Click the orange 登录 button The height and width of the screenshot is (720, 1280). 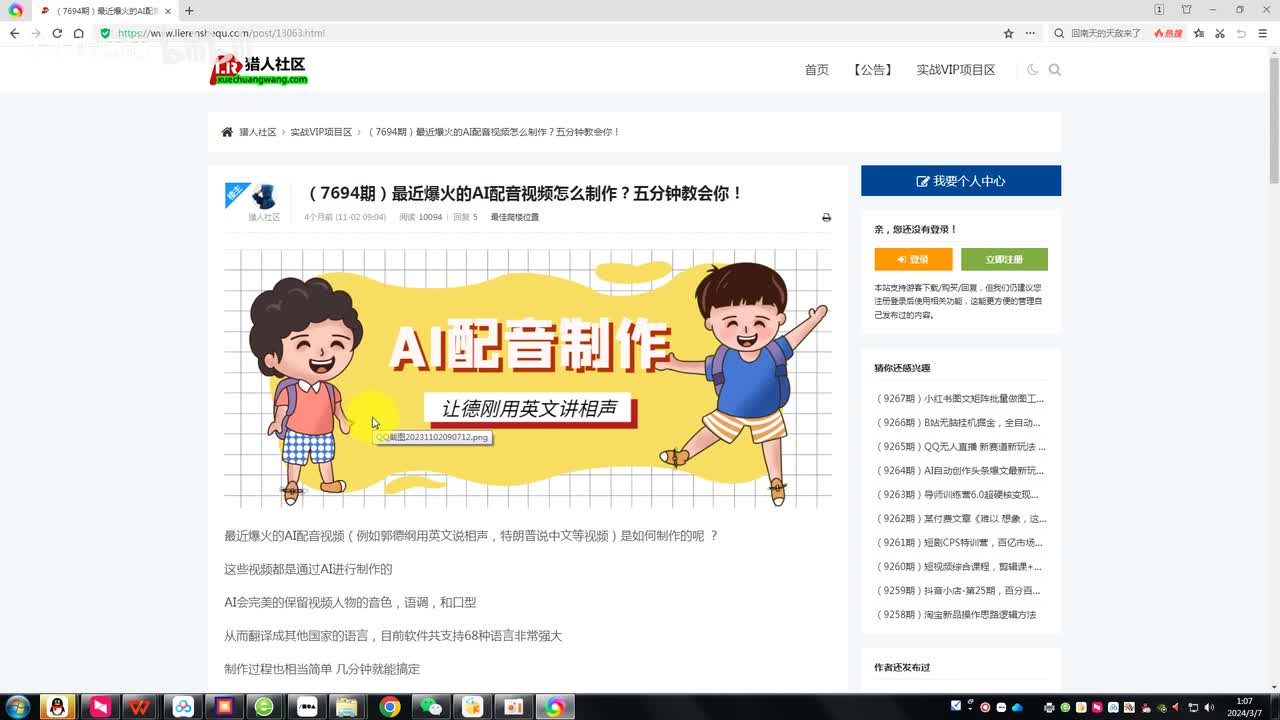pyautogui.click(x=913, y=259)
